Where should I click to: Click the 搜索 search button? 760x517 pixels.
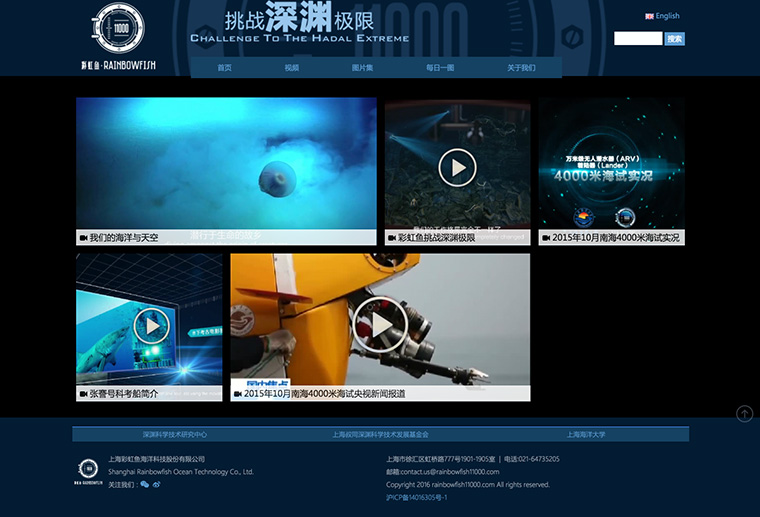point(674,39)
